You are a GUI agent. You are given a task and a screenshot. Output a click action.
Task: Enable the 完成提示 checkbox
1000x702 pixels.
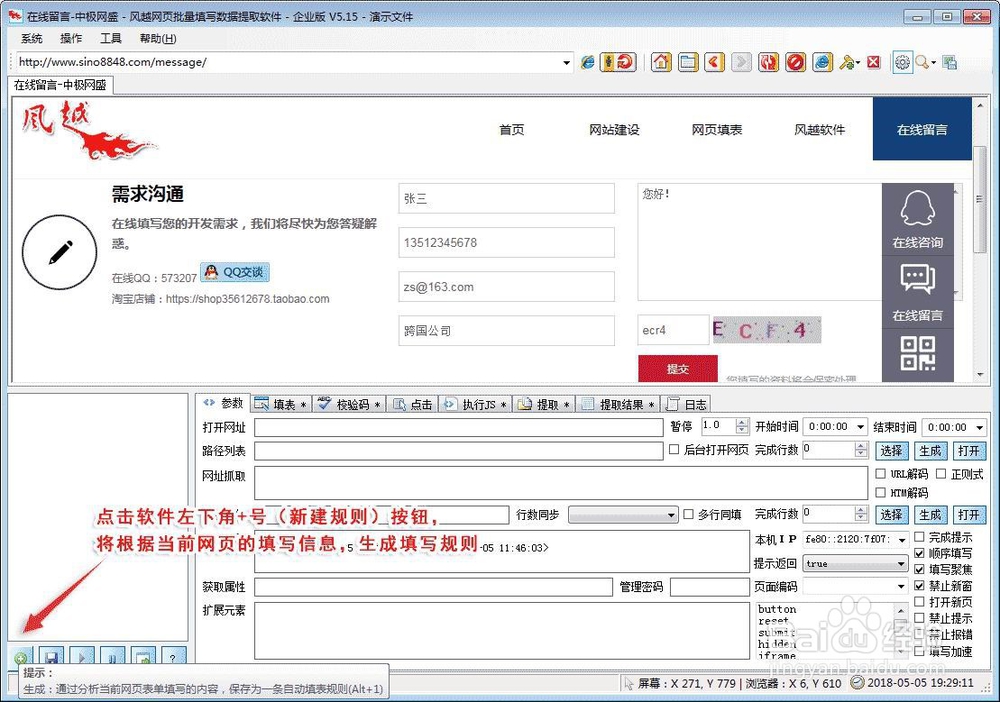(920, 537)
